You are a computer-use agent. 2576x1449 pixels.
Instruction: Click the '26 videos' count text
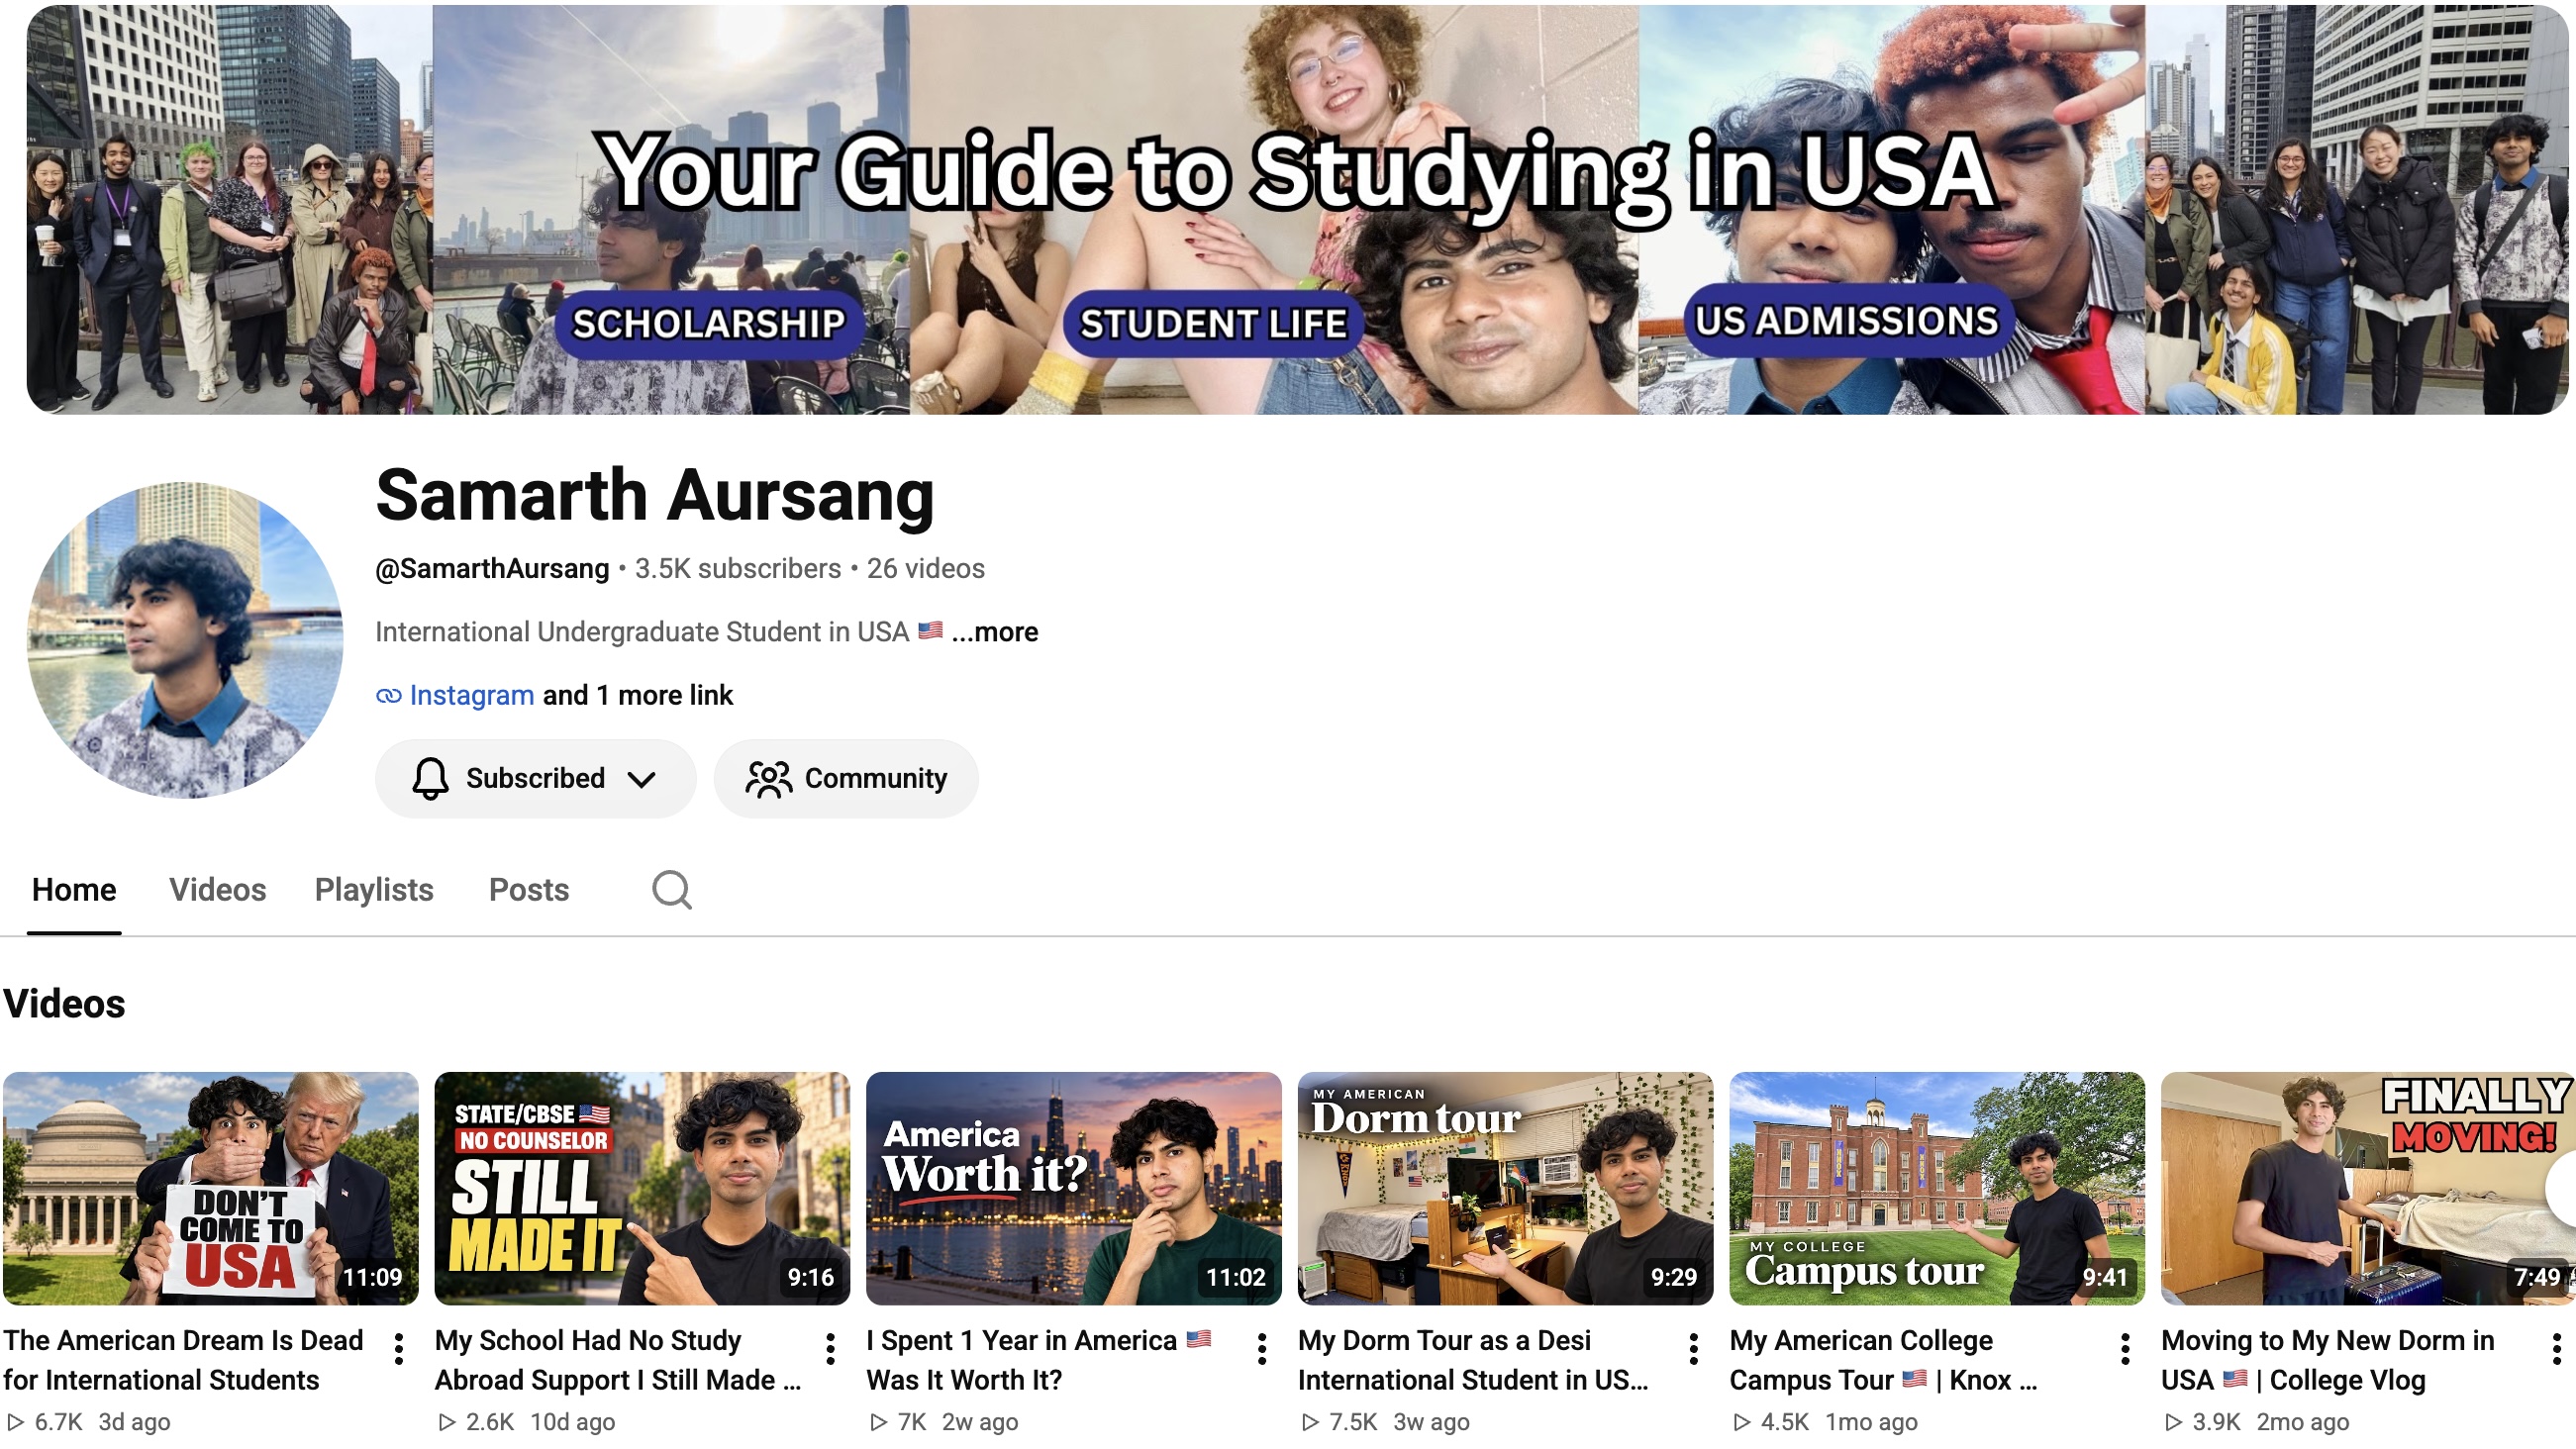click(x=925, y=568)
